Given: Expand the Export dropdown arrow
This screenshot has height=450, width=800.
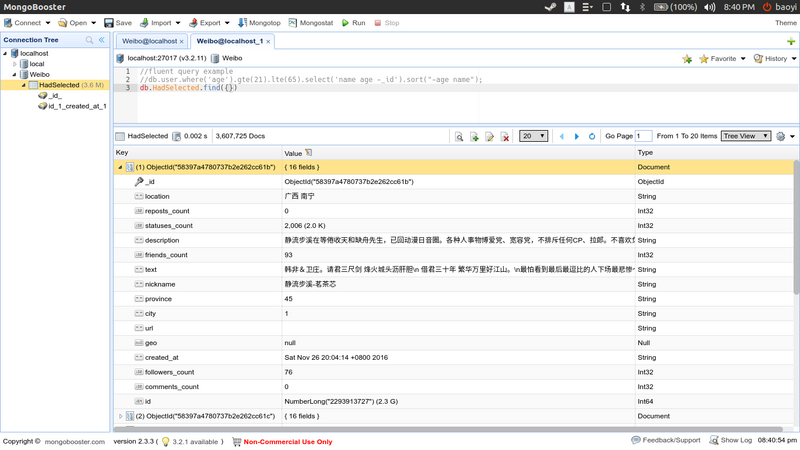Looking at the screenshot, I should [227, 23].
